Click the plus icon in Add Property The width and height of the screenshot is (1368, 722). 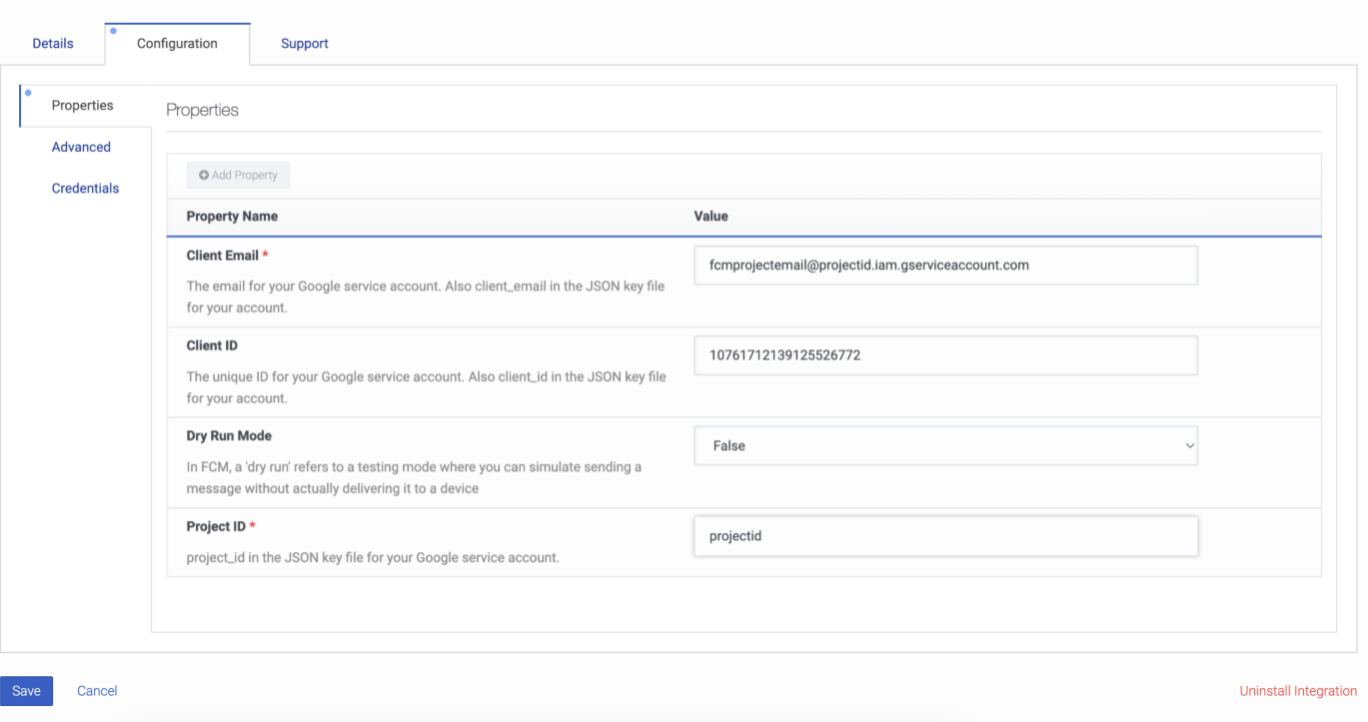coord(204,175)
